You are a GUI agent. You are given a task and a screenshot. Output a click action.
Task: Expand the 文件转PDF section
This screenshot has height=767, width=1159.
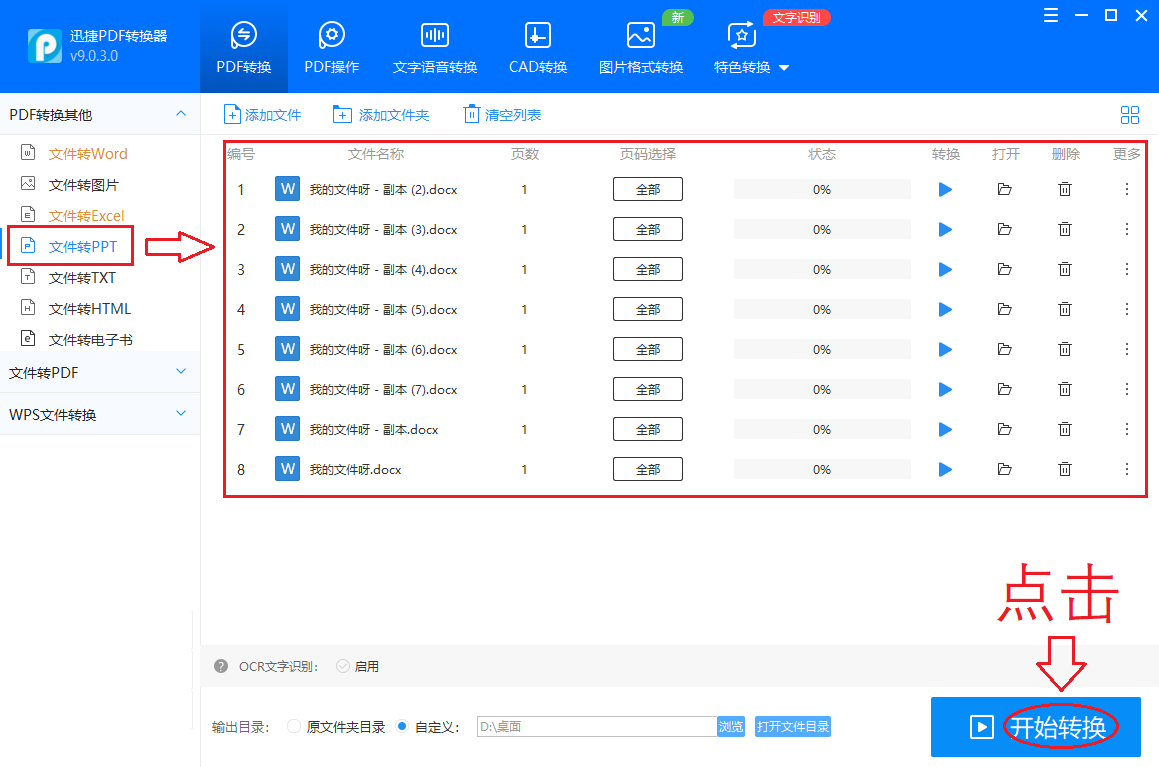(x=181, y=372)
